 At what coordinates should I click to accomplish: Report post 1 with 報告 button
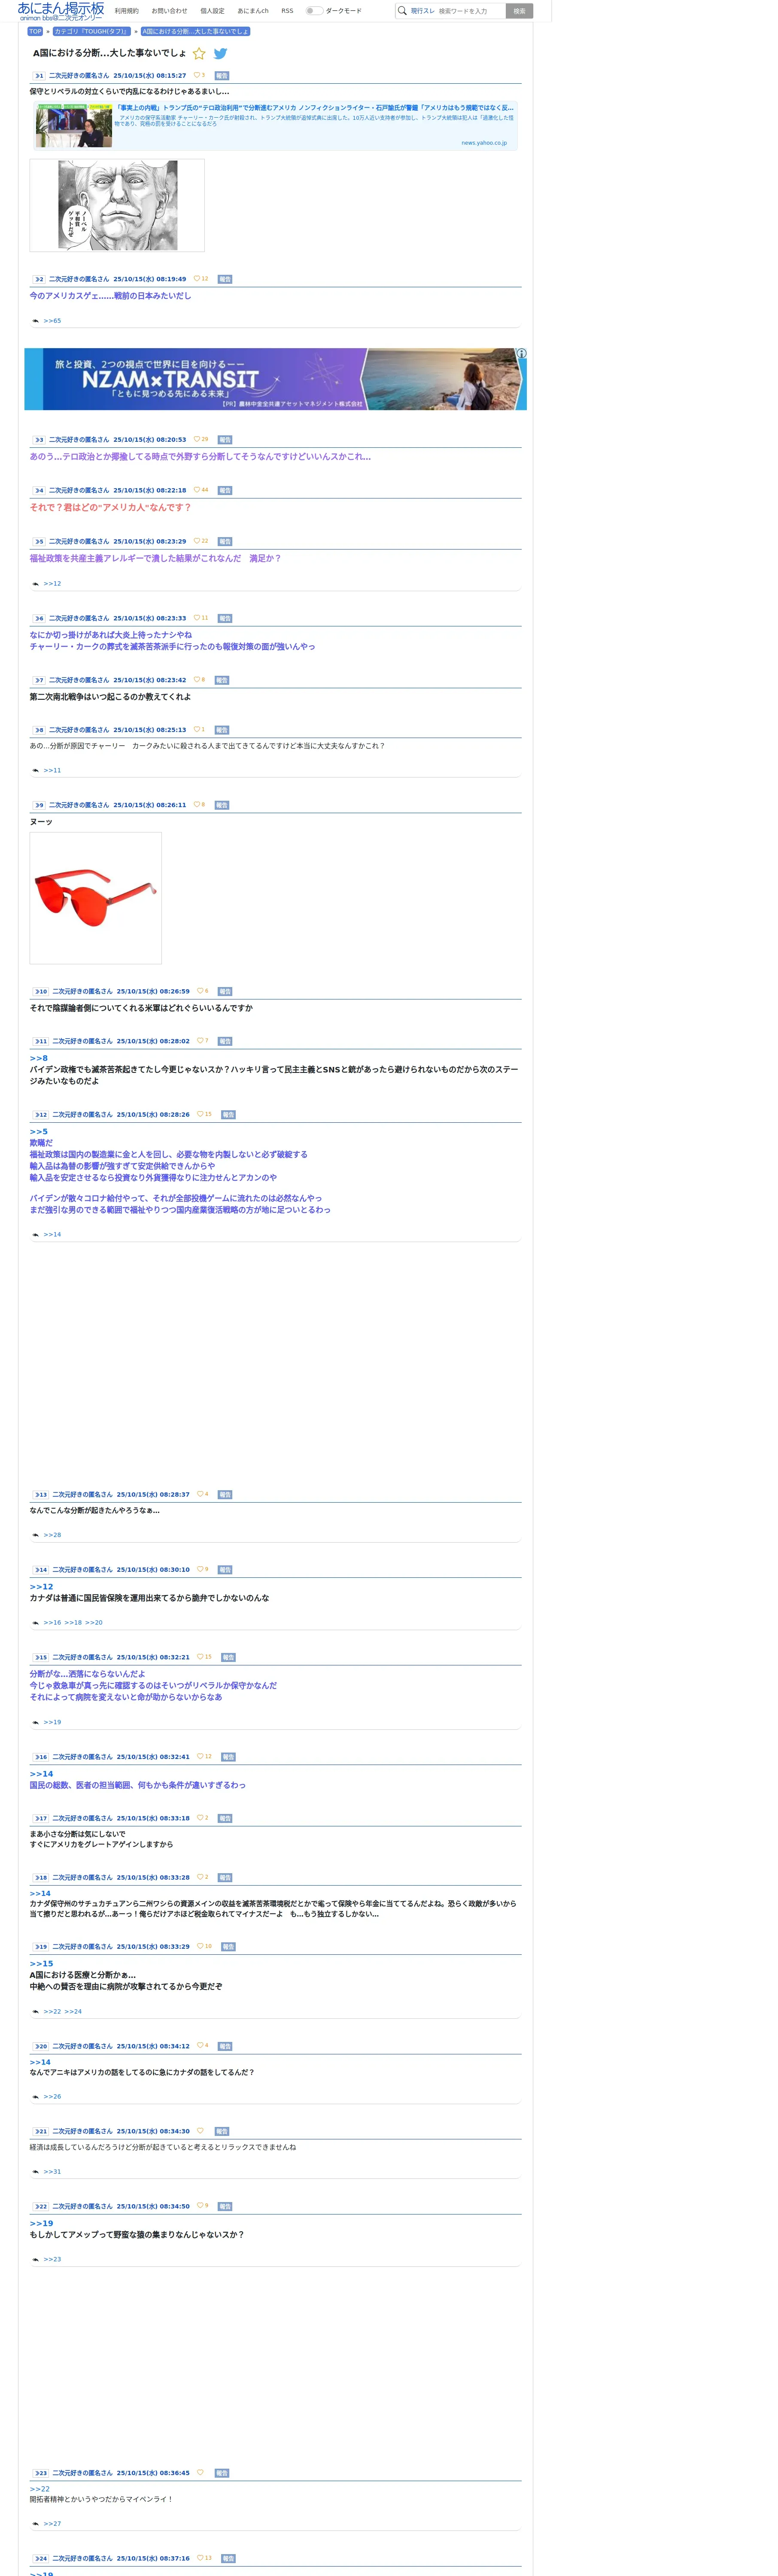[222, 76]
